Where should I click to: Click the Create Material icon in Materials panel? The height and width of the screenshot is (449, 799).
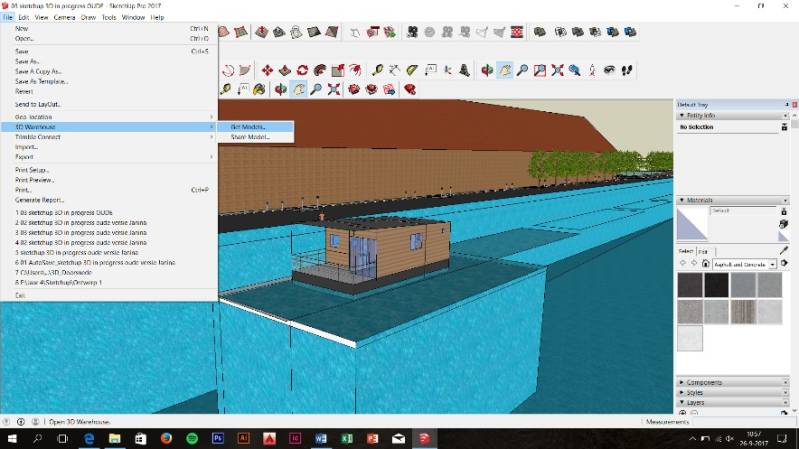click(784, 224)
